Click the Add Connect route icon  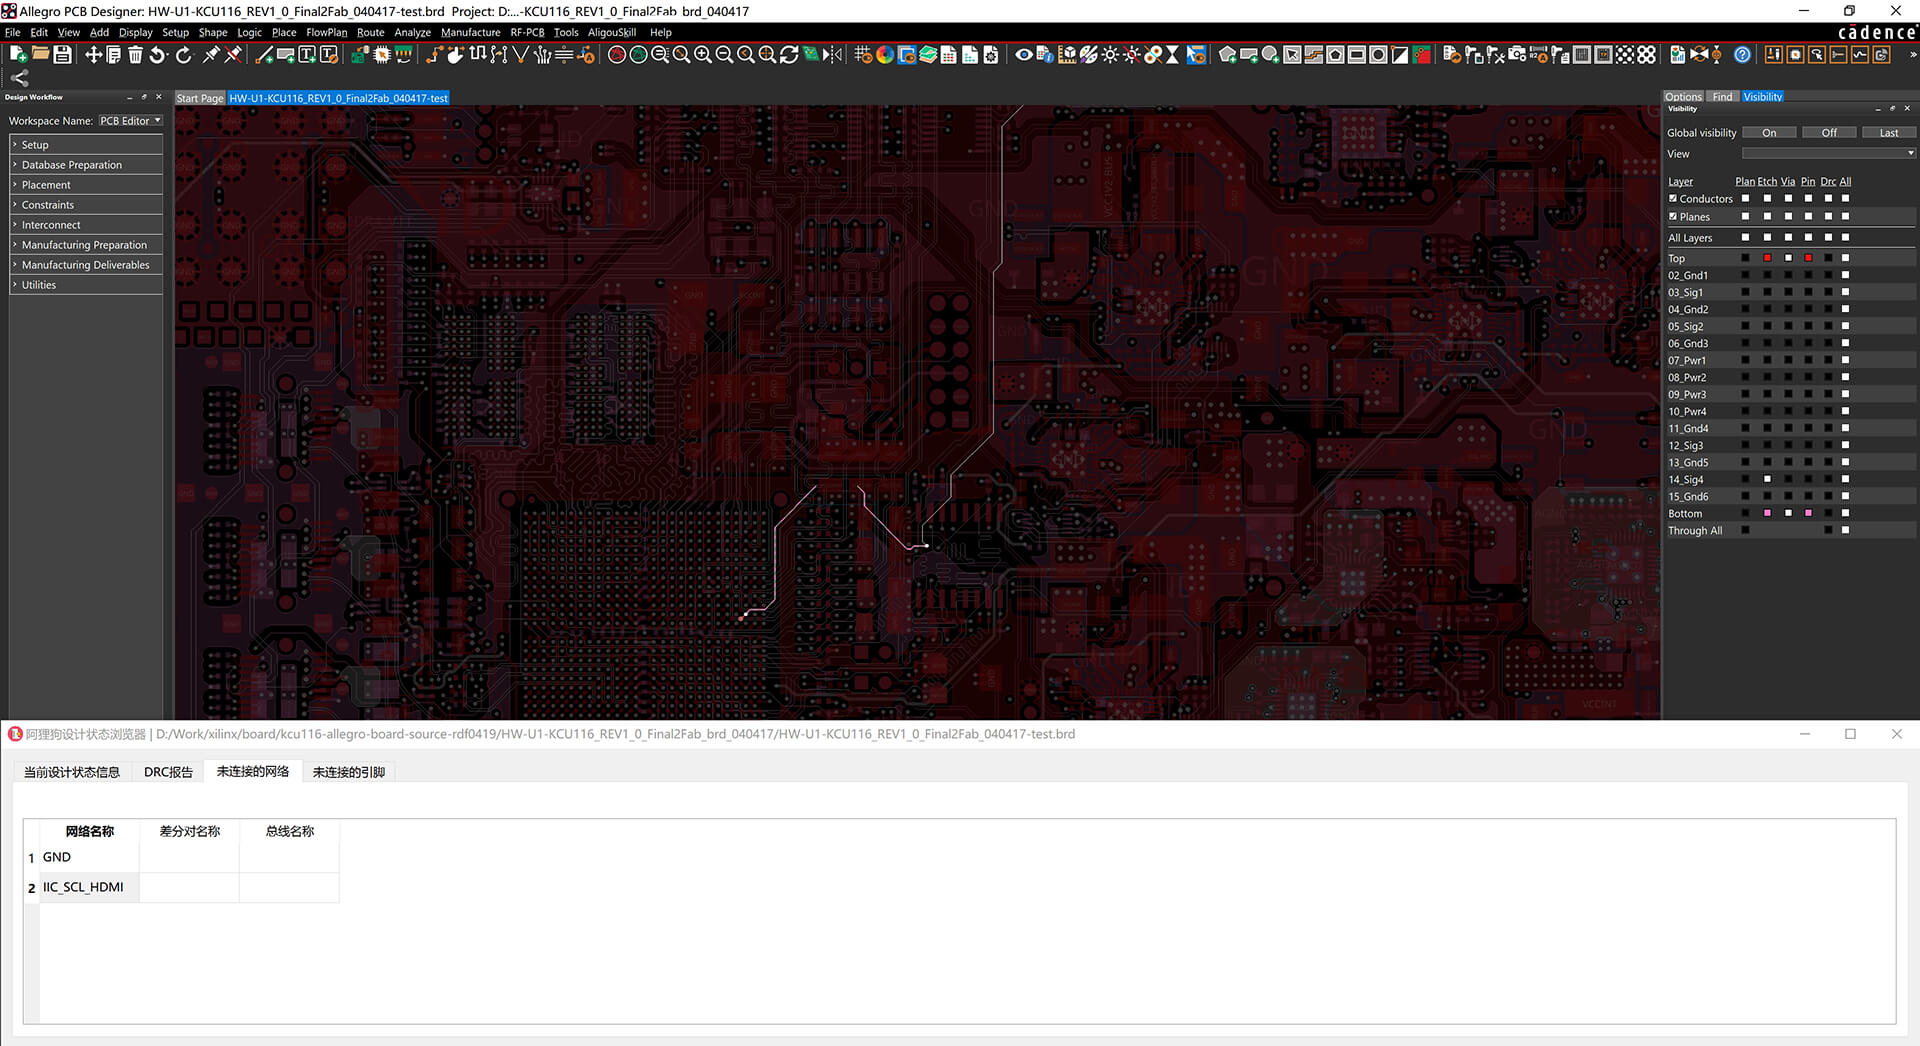click(434, 54)
